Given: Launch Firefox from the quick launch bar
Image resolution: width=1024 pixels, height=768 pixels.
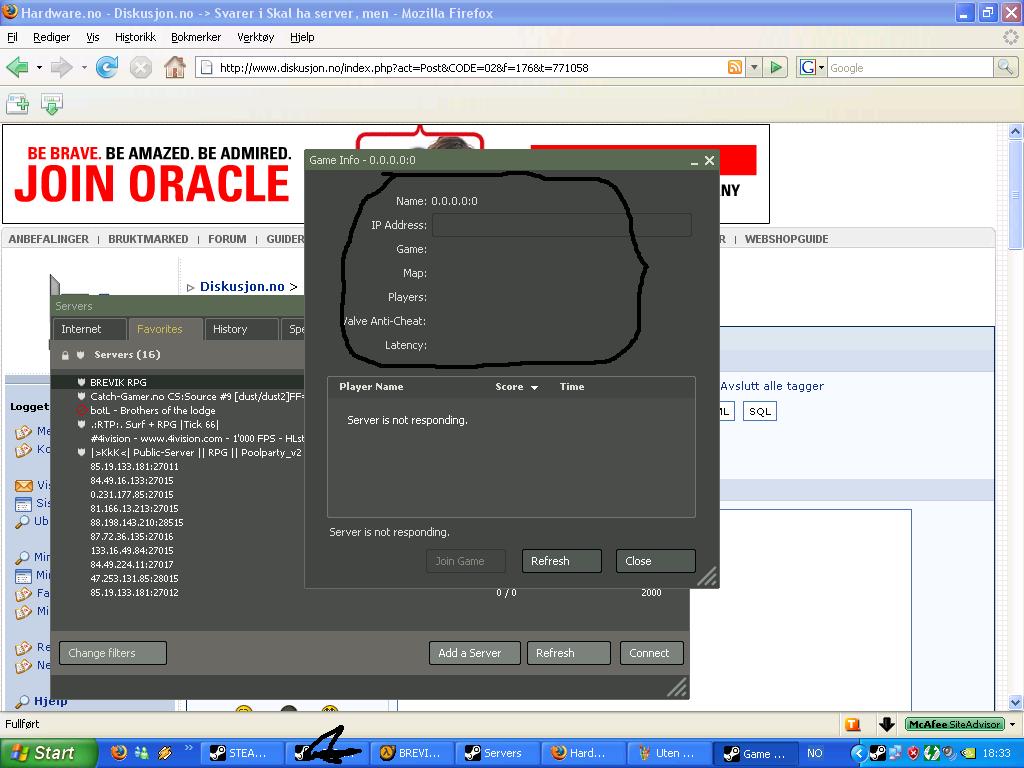Looking at the screenshot, I should pyautogui.click(x=119, y=753).
